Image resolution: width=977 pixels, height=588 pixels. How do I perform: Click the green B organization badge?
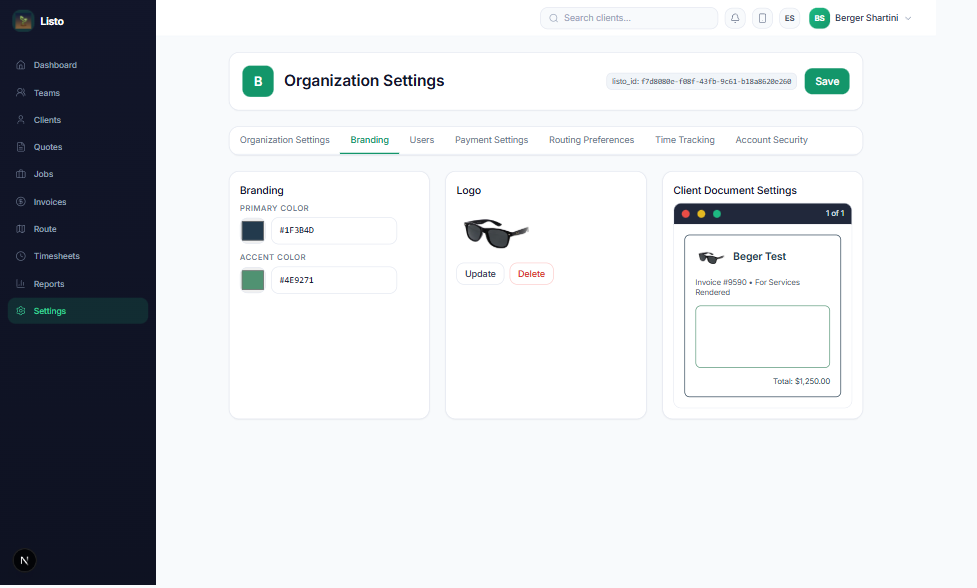[x=258, y=81]
